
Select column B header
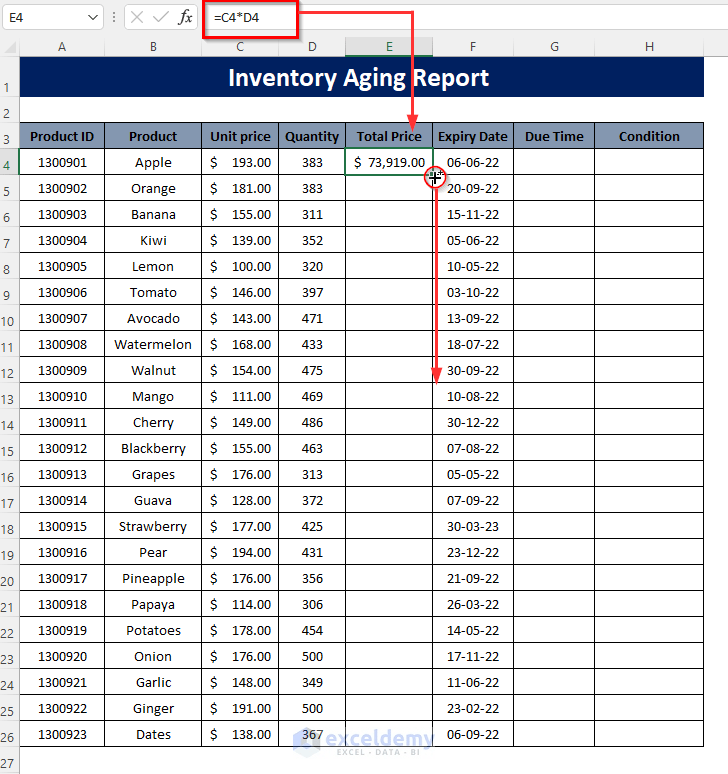tap(153, 47)
